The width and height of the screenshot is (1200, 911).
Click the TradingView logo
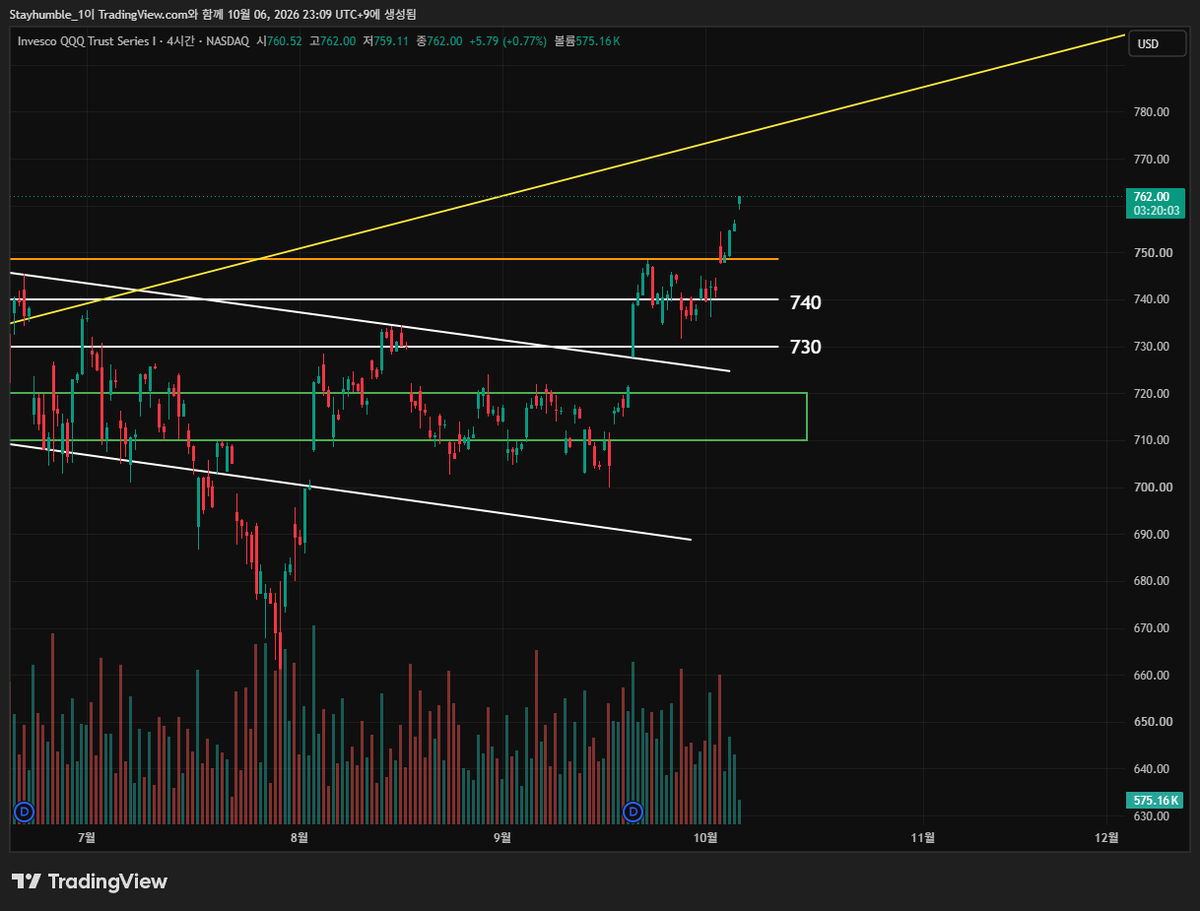[89, 881]
